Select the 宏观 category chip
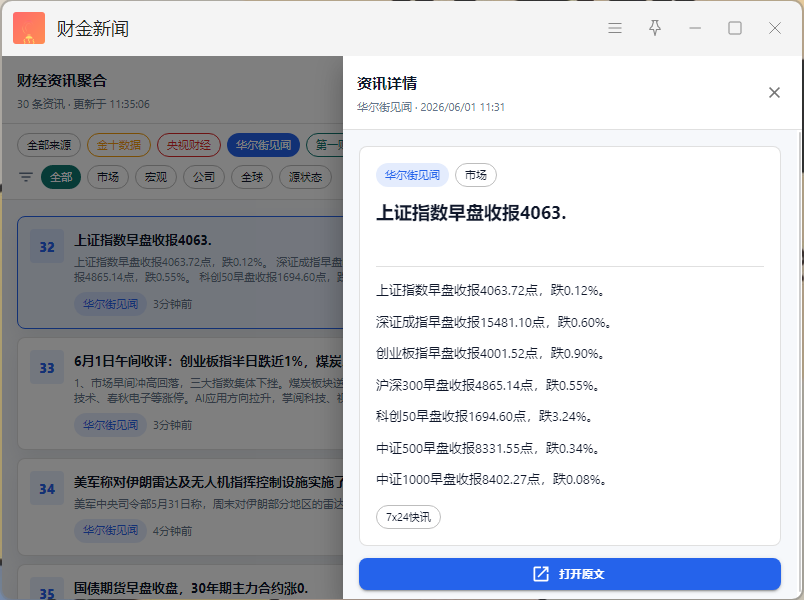Image resolution: width=804 pixels, height=600 pixels. coord(156,177)
